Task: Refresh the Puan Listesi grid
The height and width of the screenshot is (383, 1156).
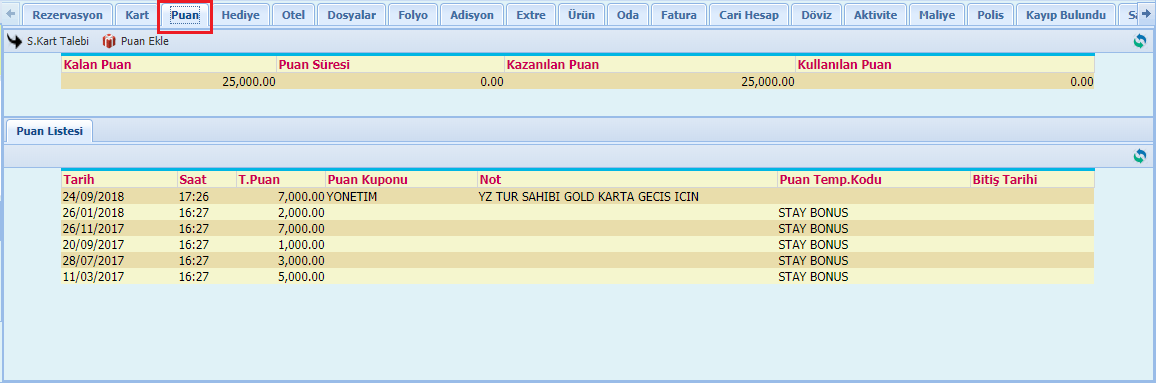Action: tap(1140, 156)
